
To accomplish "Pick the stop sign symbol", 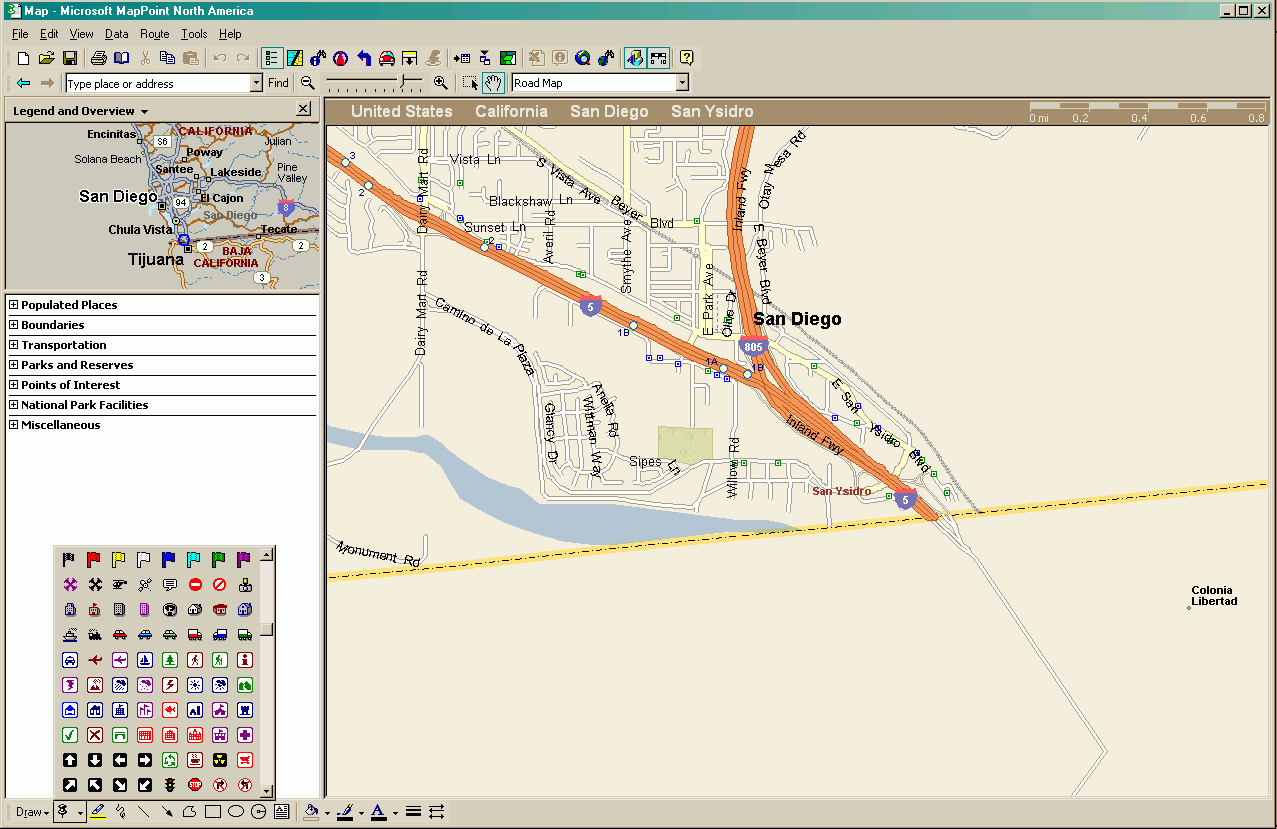I will [x=195, y=785].
